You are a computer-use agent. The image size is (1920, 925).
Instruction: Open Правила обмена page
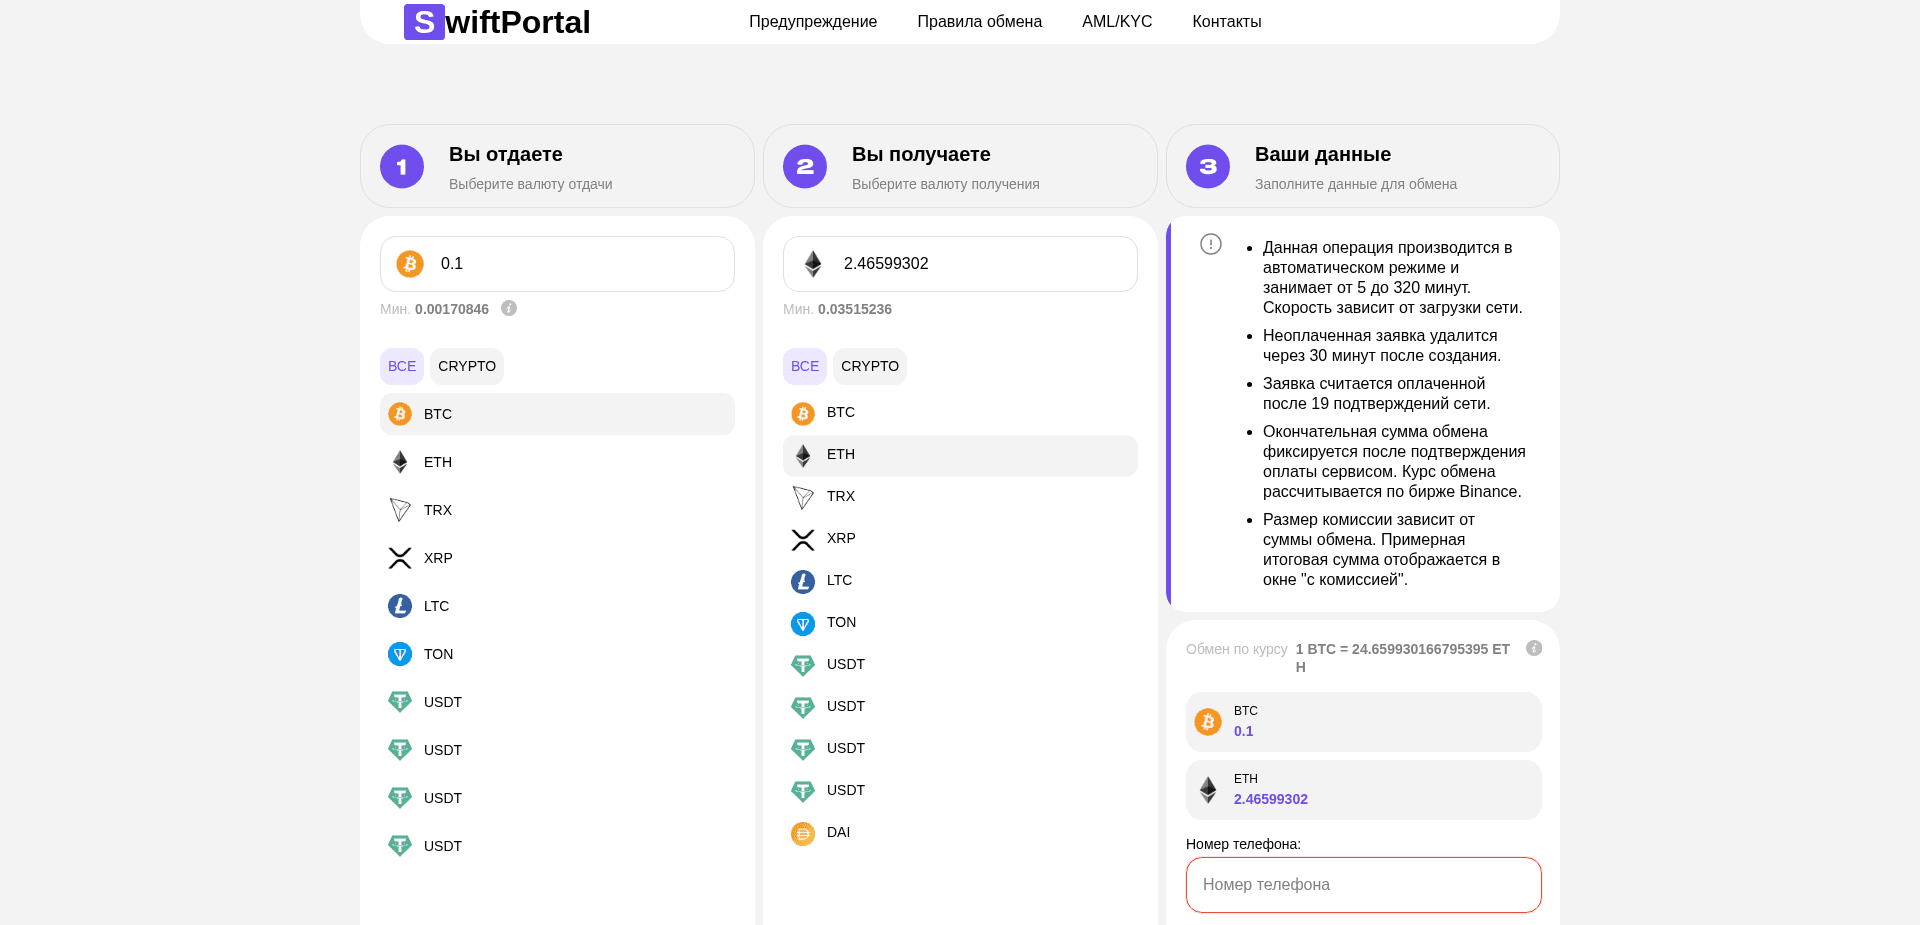coord(979,22)
